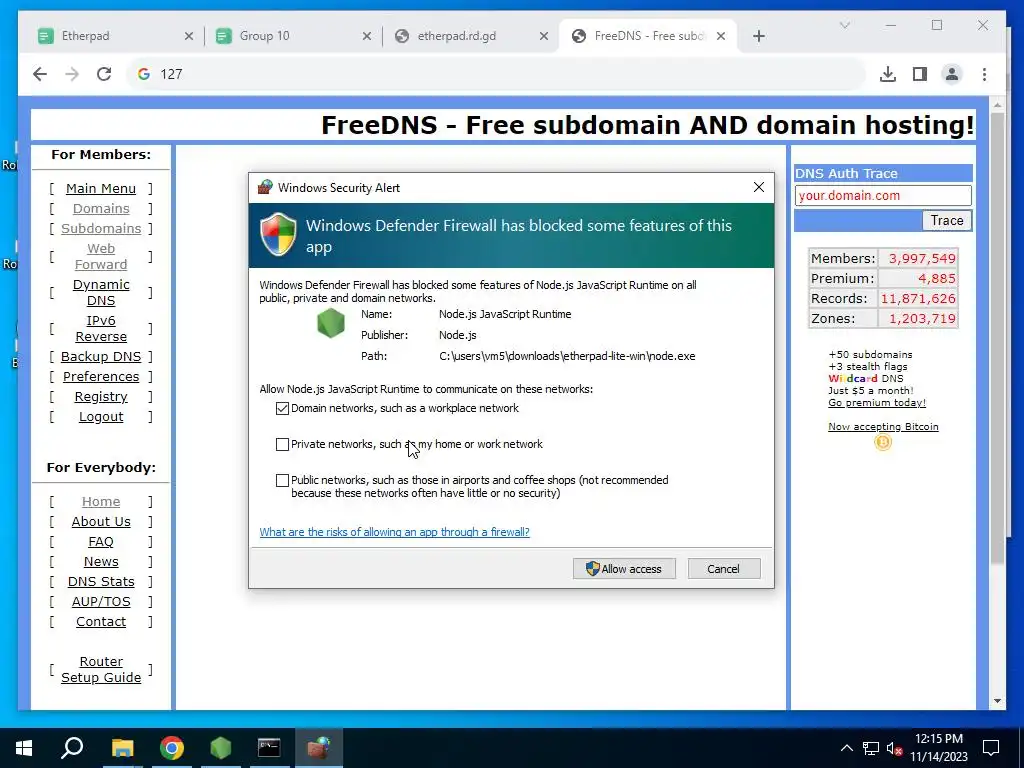This screenshot has width=1024, height=768.
Task: Check the Private networks checkbox
Action: click(x=282, y=445)
